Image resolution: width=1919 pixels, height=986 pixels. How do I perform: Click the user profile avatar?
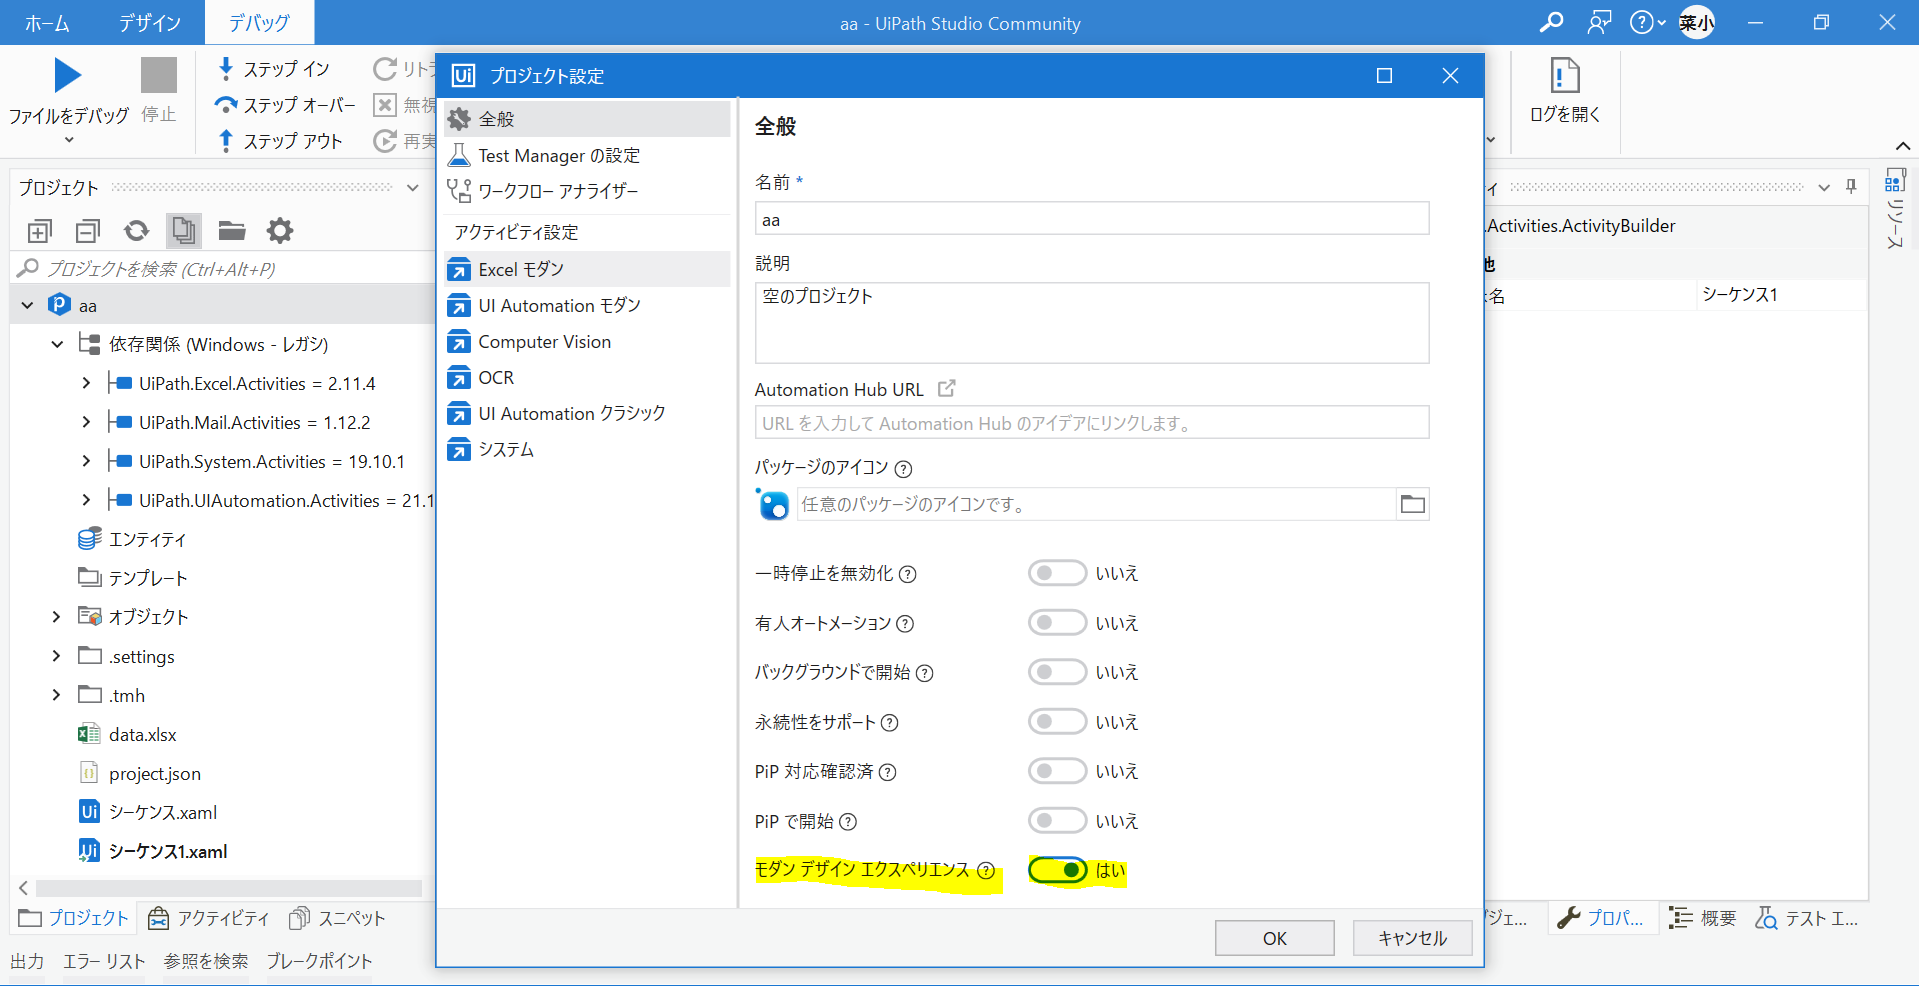[x=1696, y=22]
